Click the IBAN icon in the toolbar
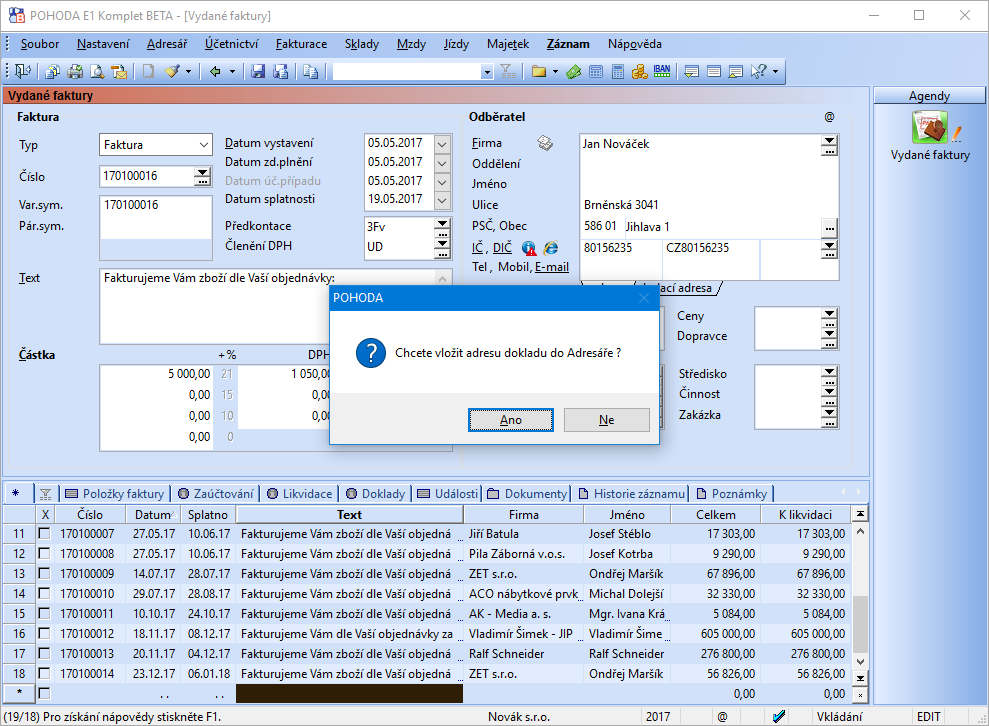The image size is (989, 726). (662, 71)
